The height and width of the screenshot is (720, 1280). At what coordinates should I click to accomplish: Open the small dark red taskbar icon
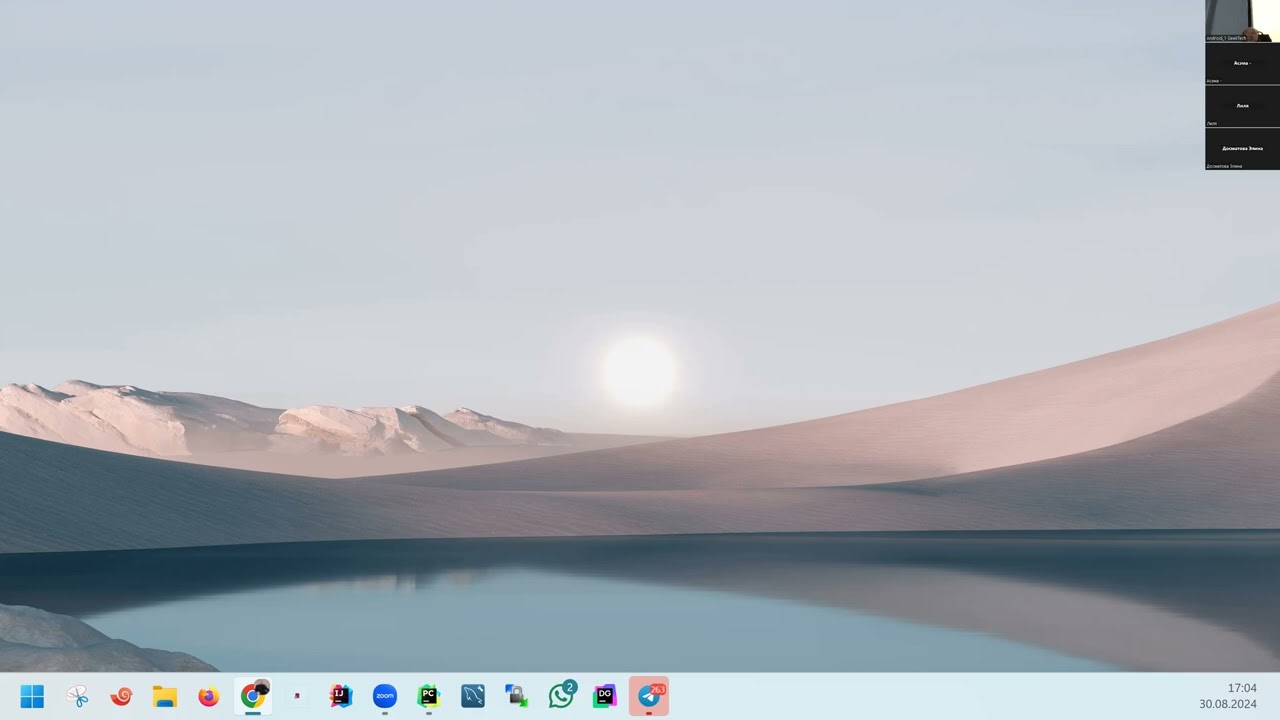pos(297,697)
